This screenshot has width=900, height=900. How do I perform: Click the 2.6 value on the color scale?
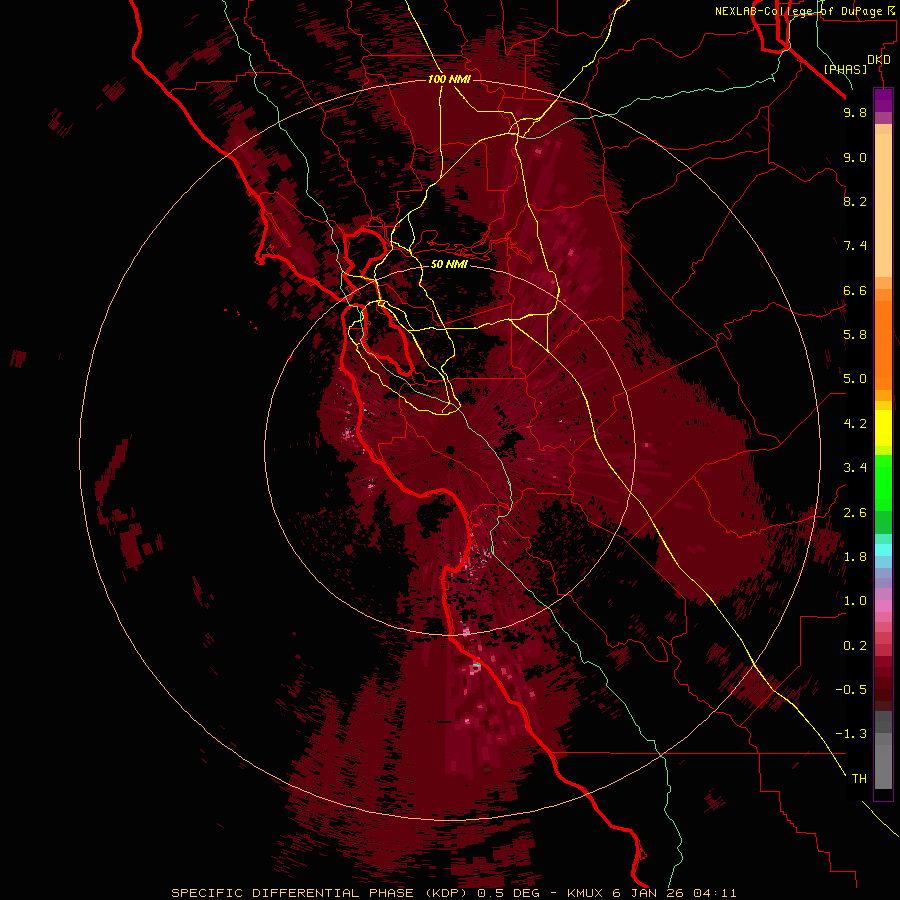click(x=855, y=513)
